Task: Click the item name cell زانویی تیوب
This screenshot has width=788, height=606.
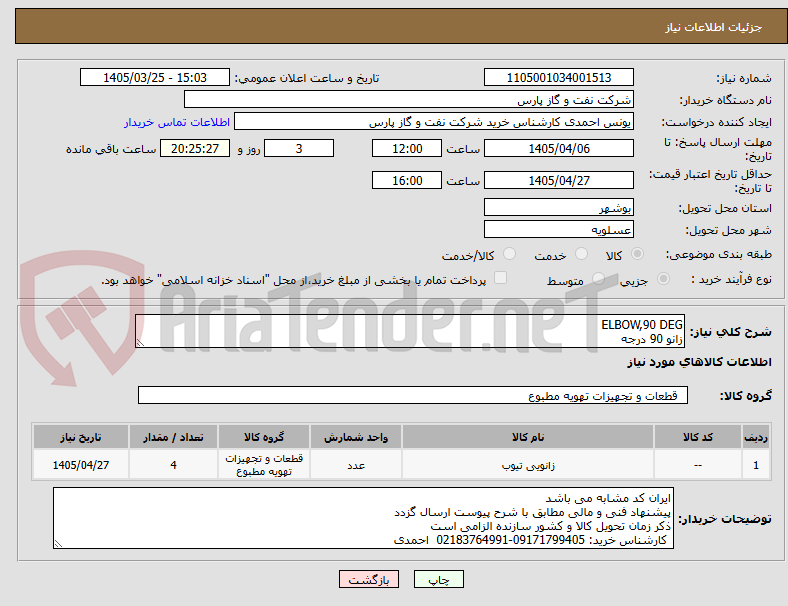Action: point(528,465)
